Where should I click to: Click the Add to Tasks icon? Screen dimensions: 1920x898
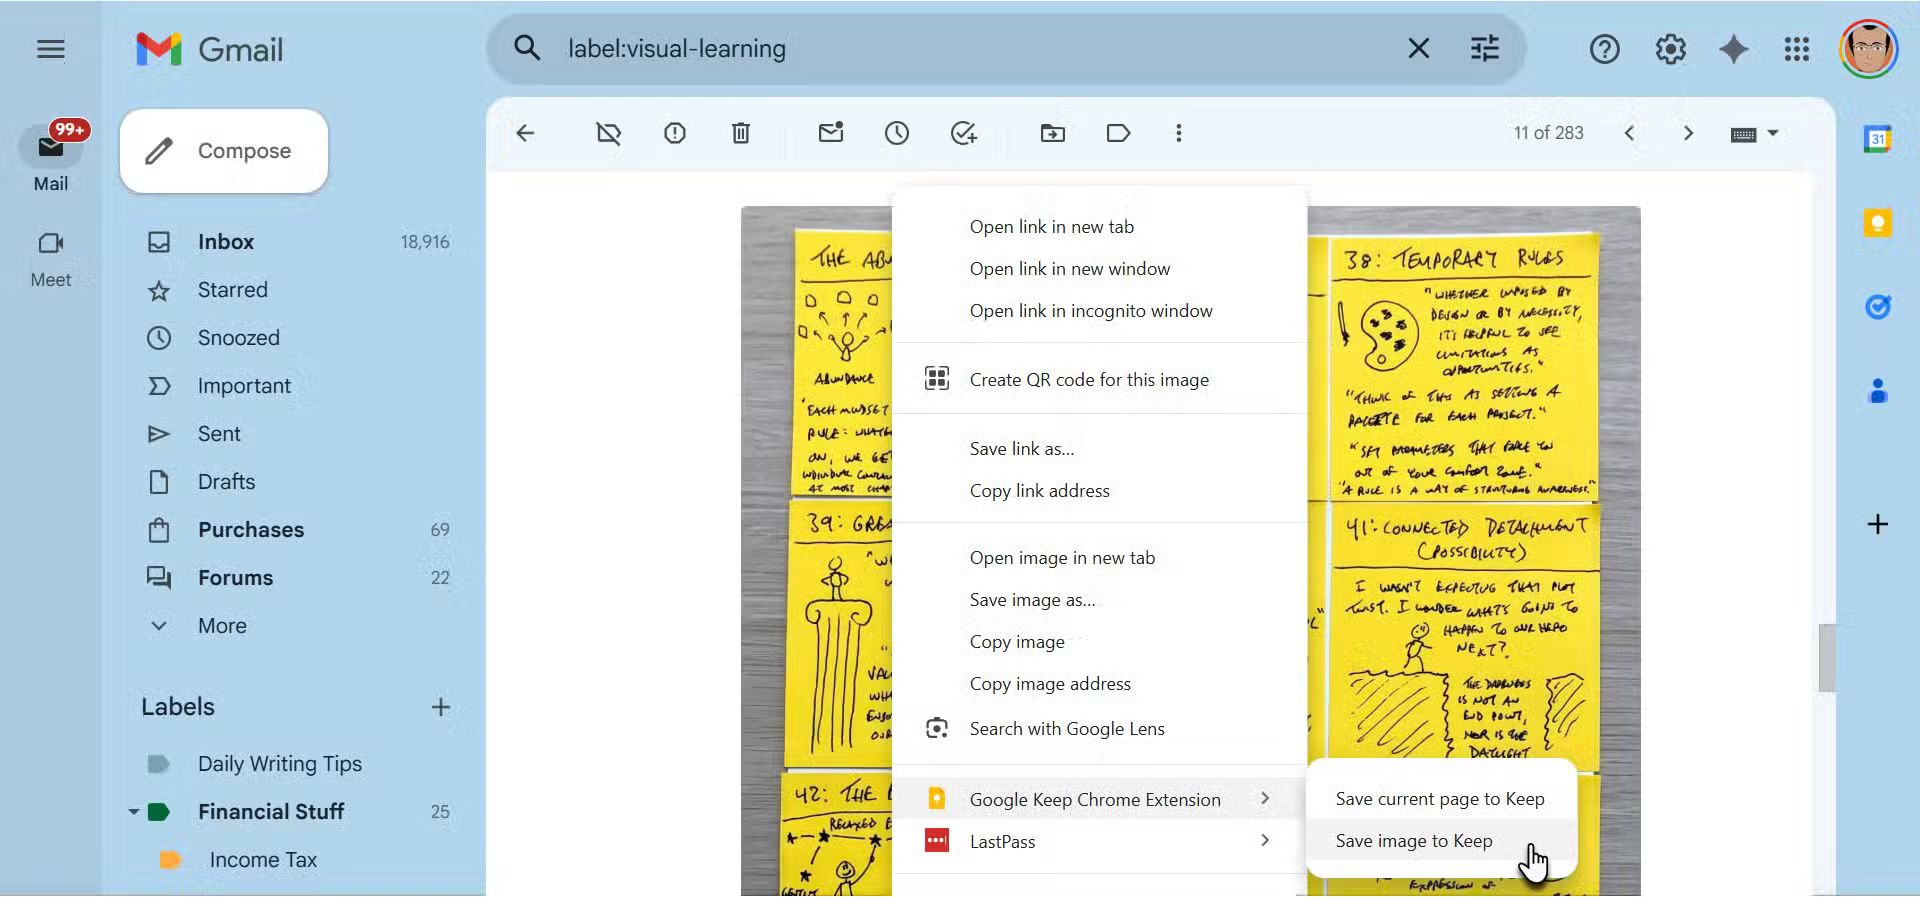pos(963,133)
